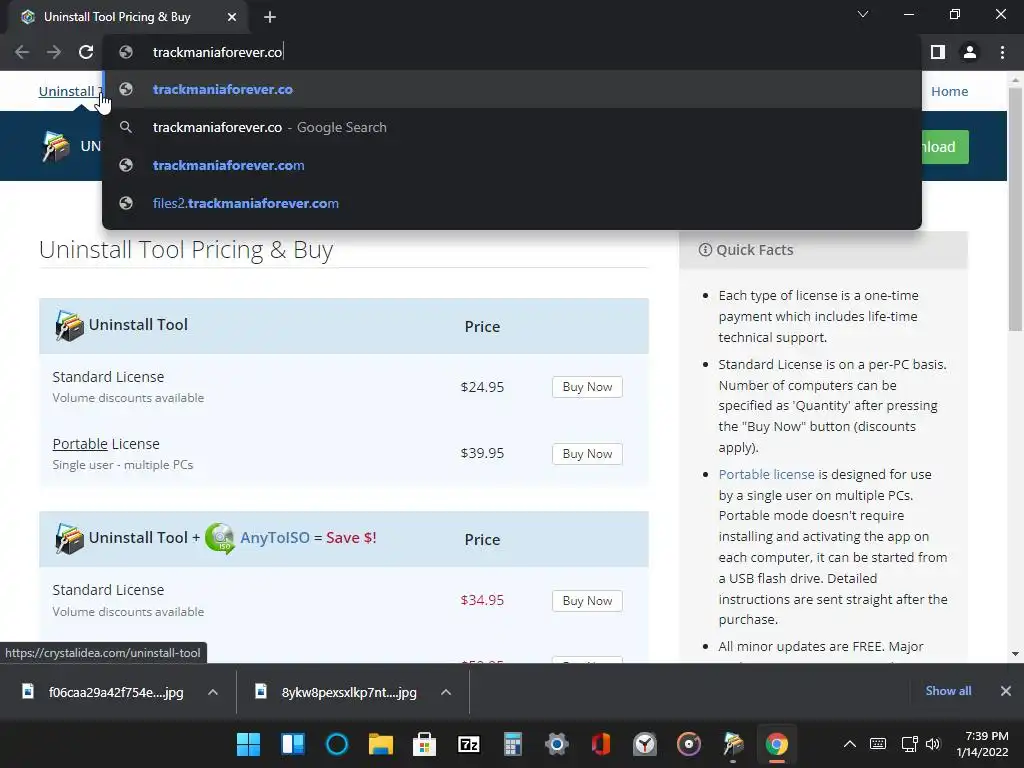The width and height of the screenshot is (1024, 768).
Task: Open the Portable link in pricing table
Action: pyautogui.click(x=80, y=444)
